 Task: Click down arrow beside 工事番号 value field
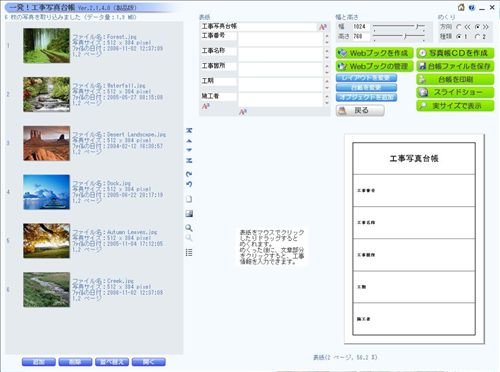(x=327, y=42)
